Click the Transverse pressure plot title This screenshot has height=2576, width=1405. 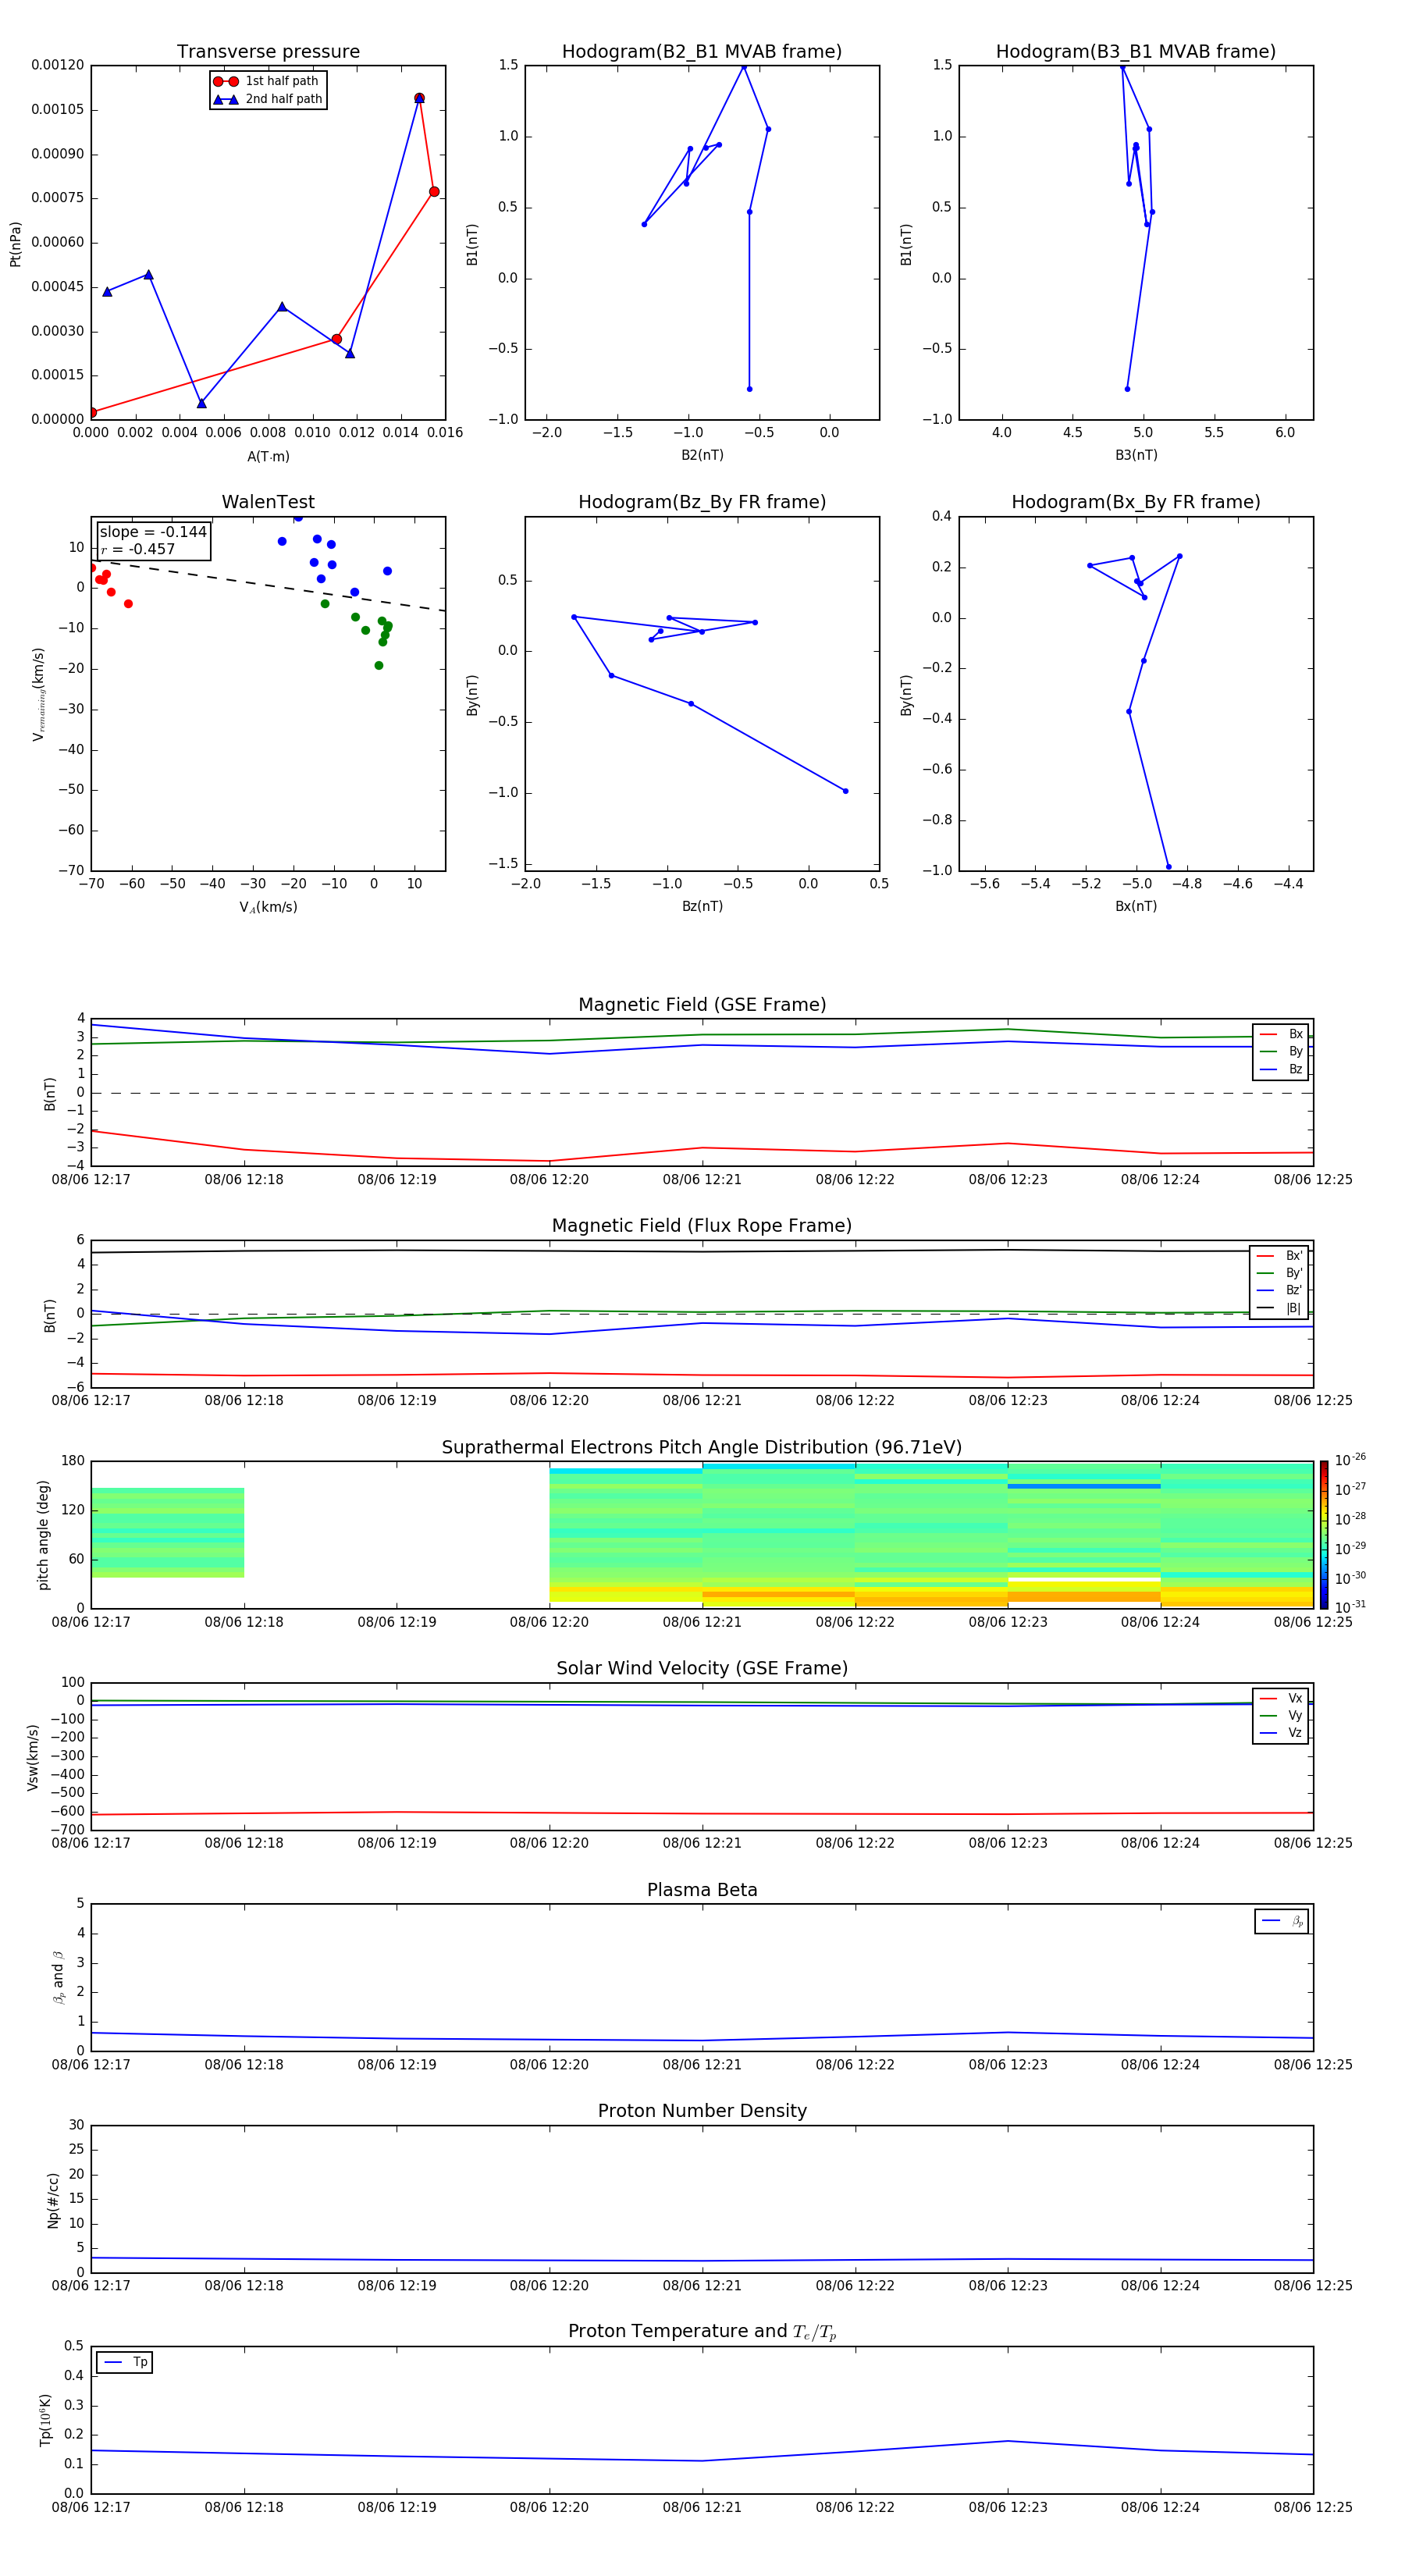[268, 52]
